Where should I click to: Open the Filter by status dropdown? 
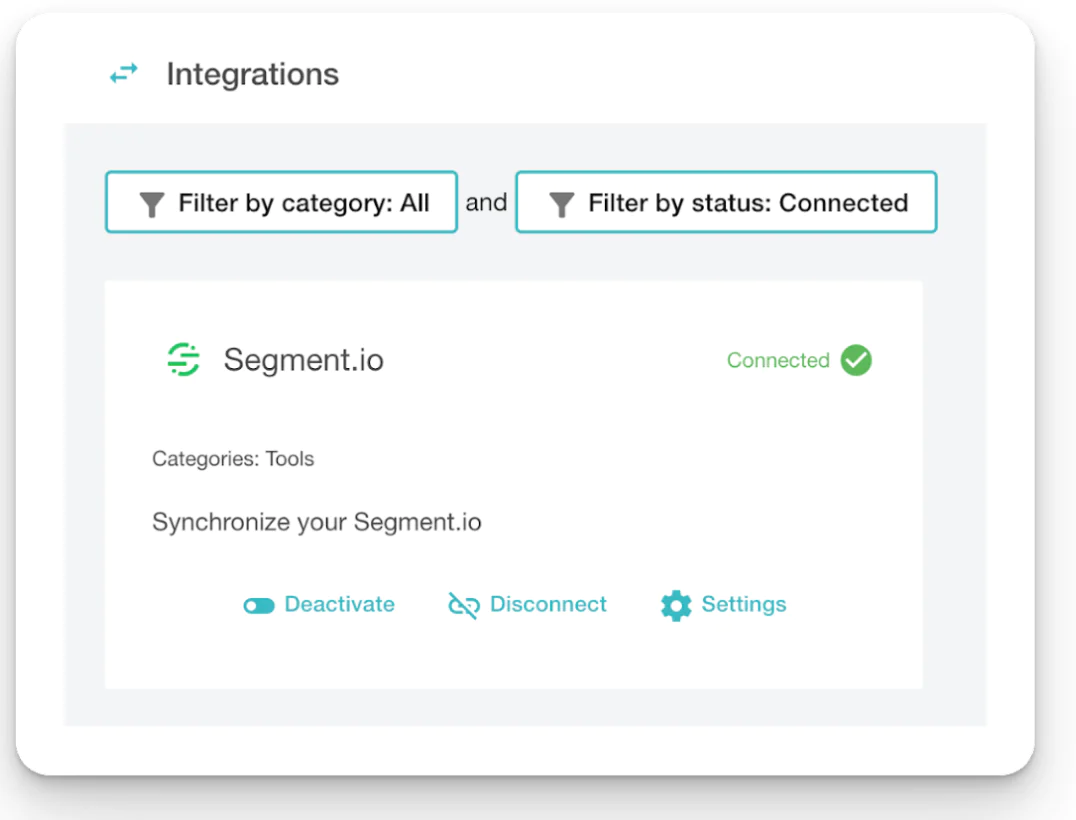click(x=726, y=203)
